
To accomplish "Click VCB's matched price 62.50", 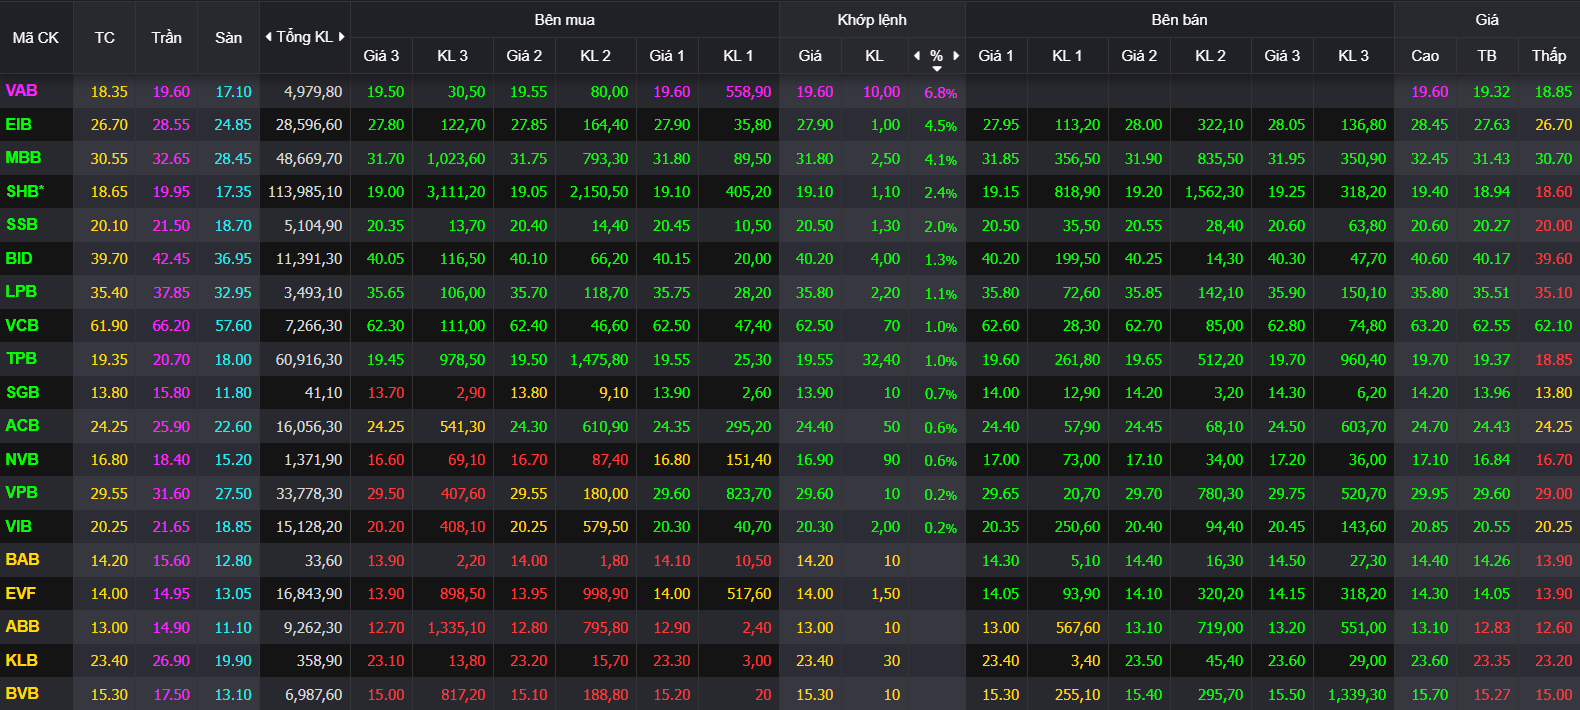I will pyautogui.click(x=814, y=326).
